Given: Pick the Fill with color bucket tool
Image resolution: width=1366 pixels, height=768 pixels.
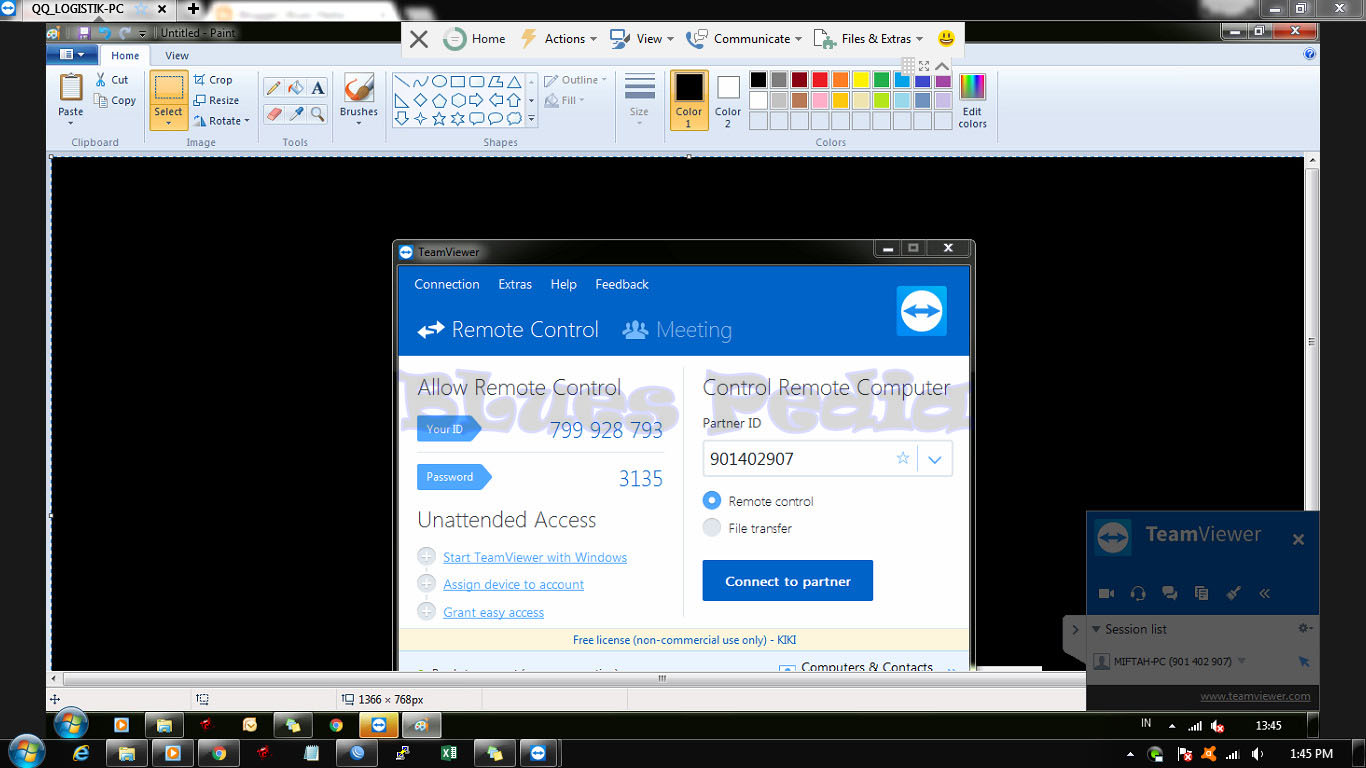Looking at the screenshot, I should pos(296,88).
